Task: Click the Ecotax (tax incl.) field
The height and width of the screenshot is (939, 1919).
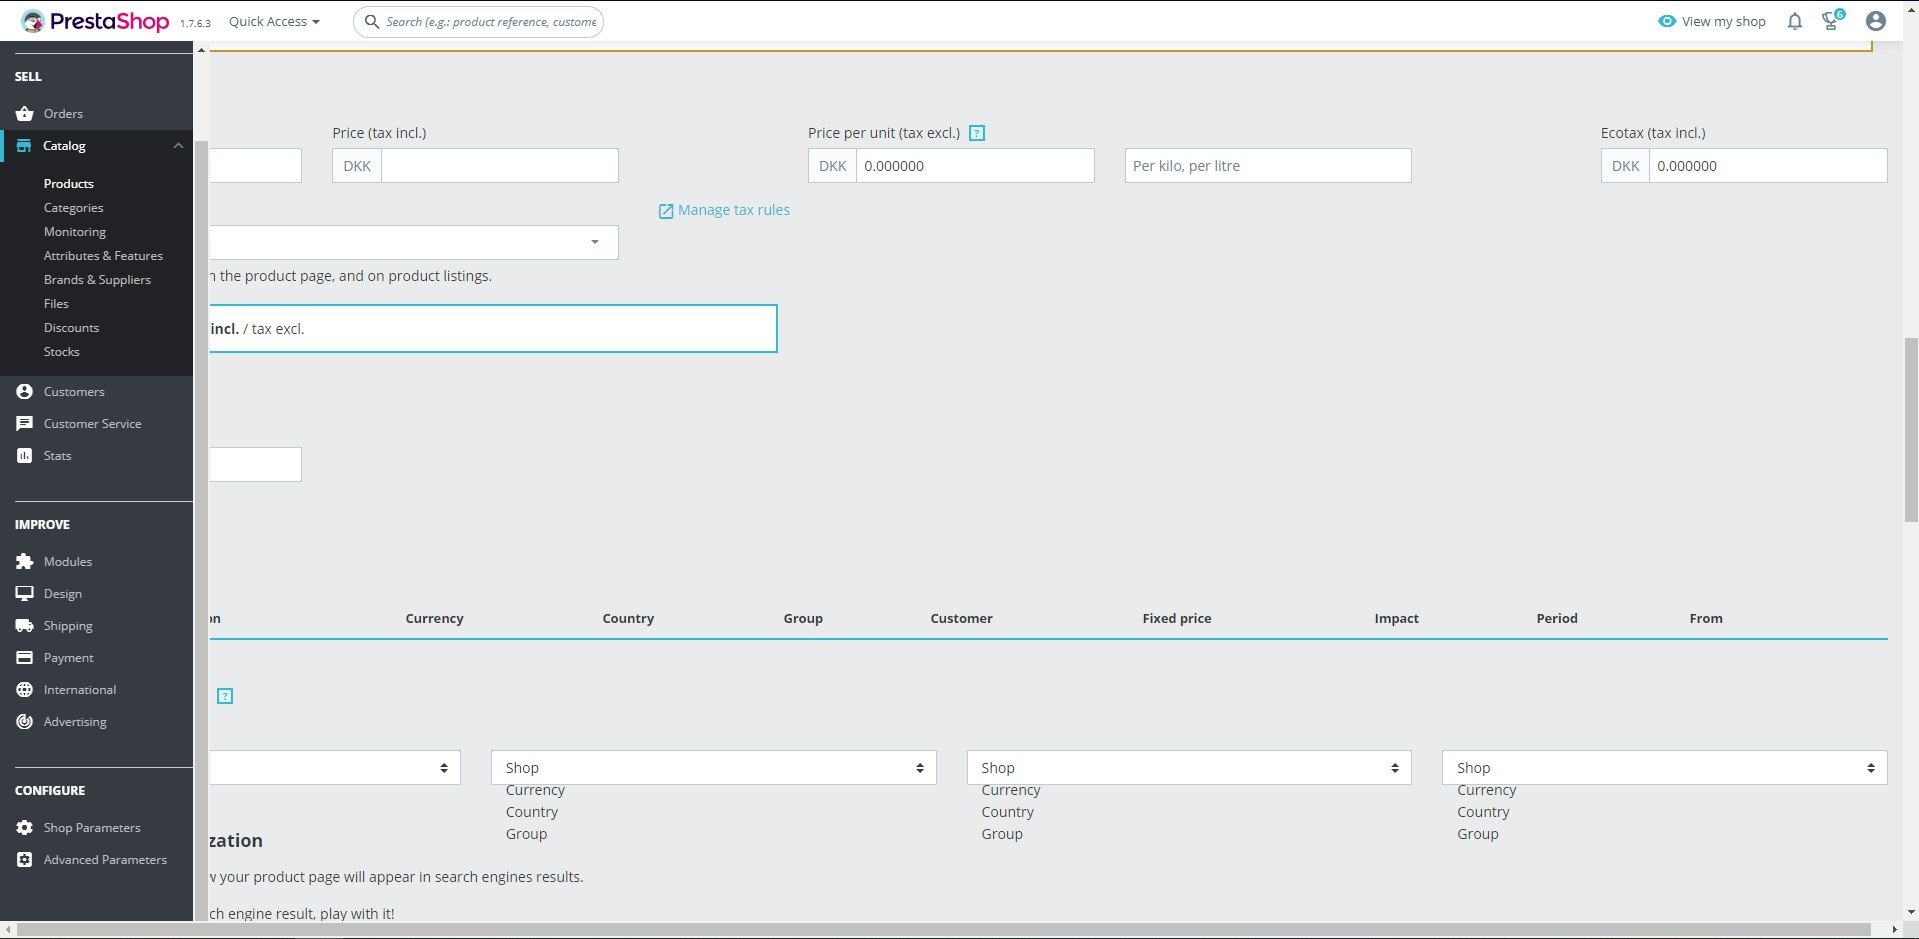Action: point(1768,166)
